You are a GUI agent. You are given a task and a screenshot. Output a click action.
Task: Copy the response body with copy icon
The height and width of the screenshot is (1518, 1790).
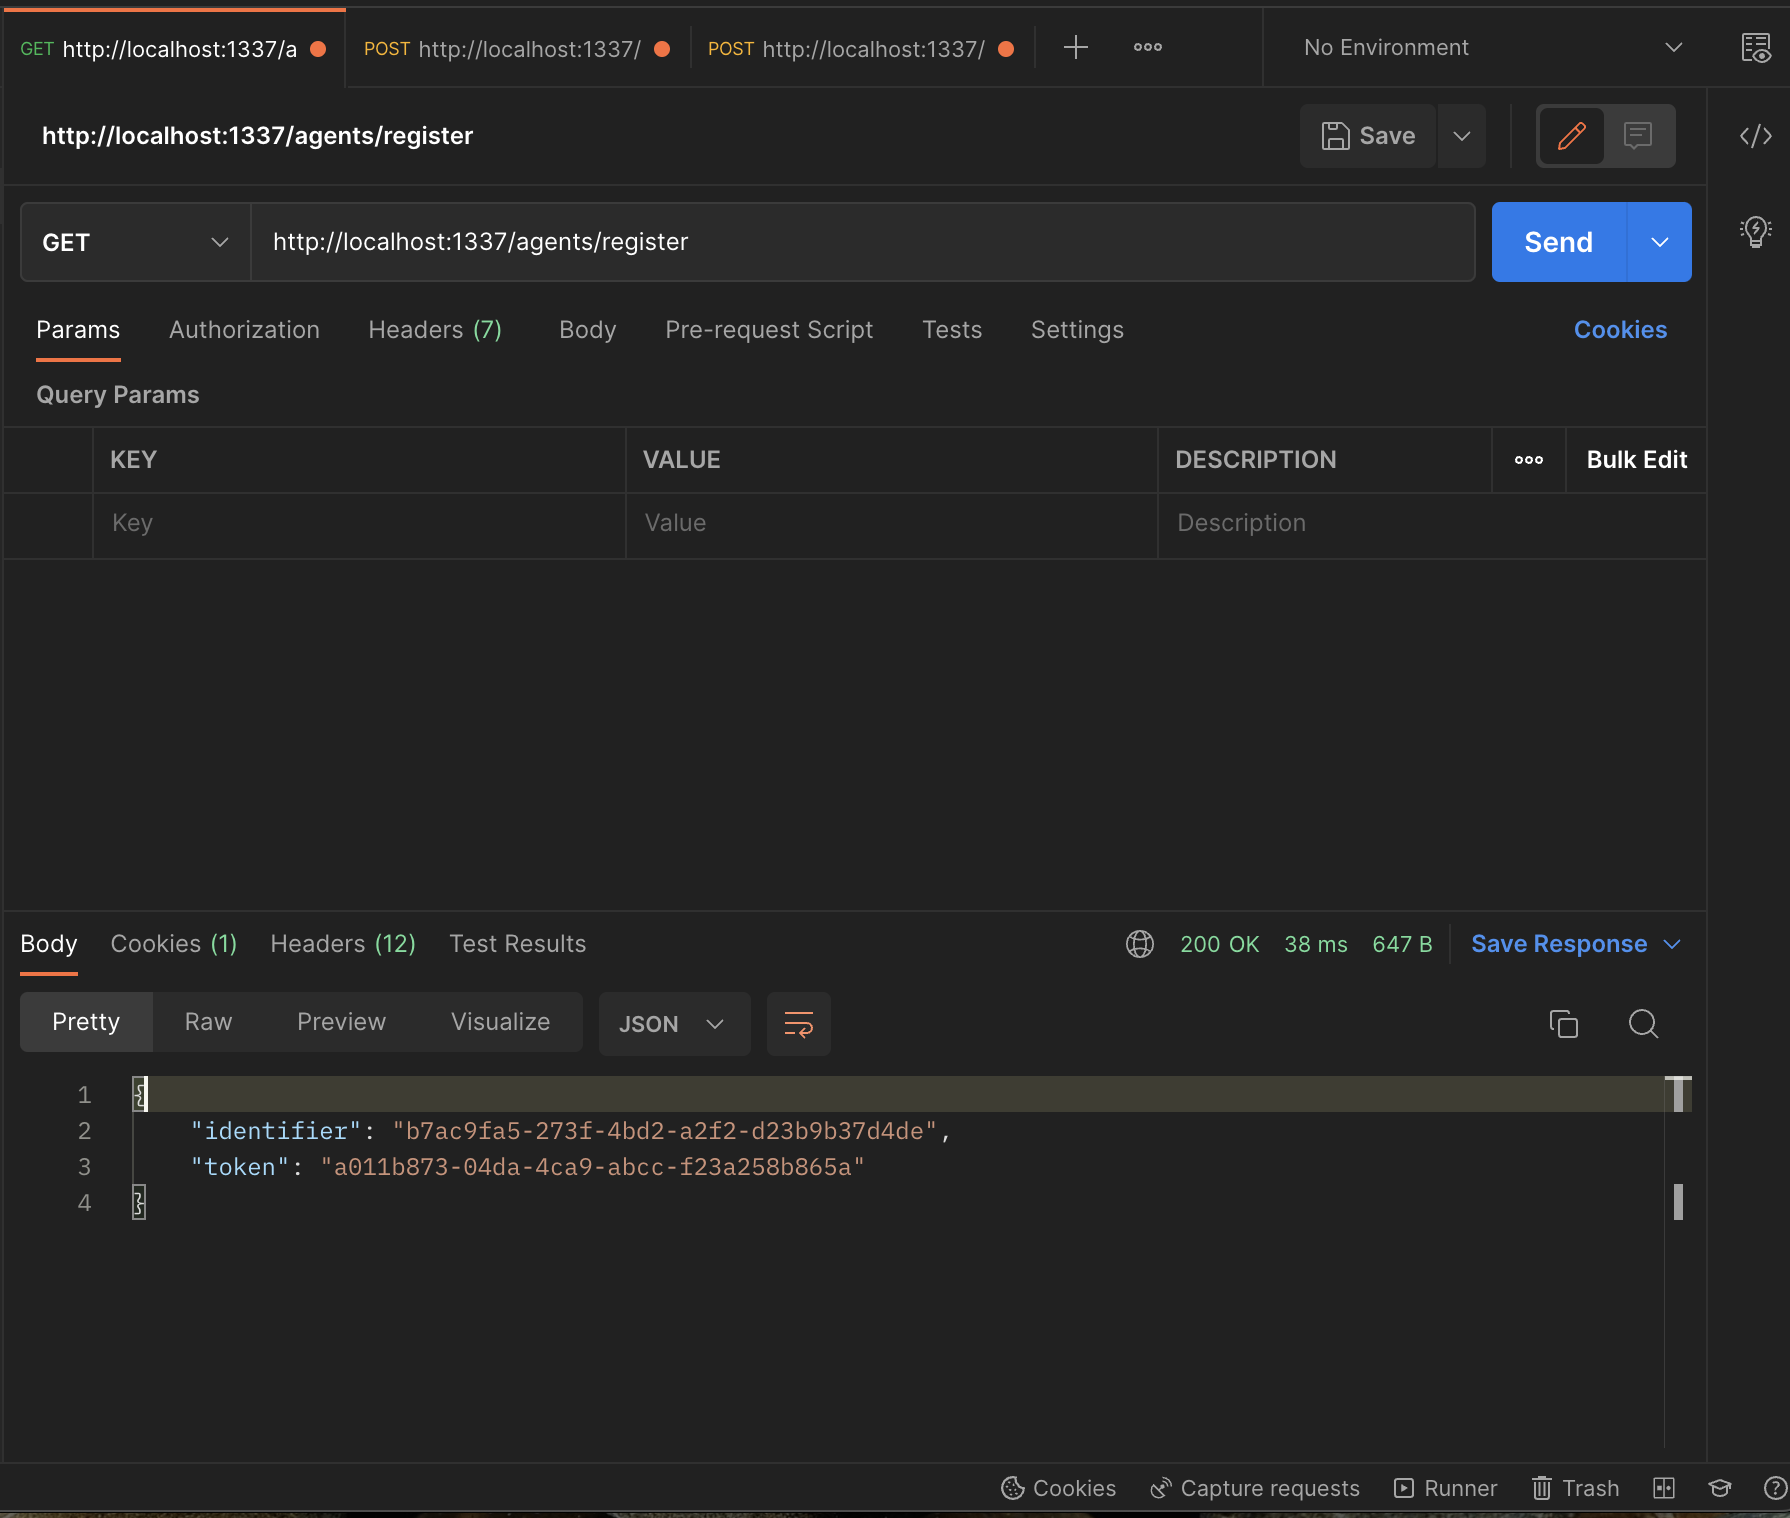(x=1563, y=1023)
